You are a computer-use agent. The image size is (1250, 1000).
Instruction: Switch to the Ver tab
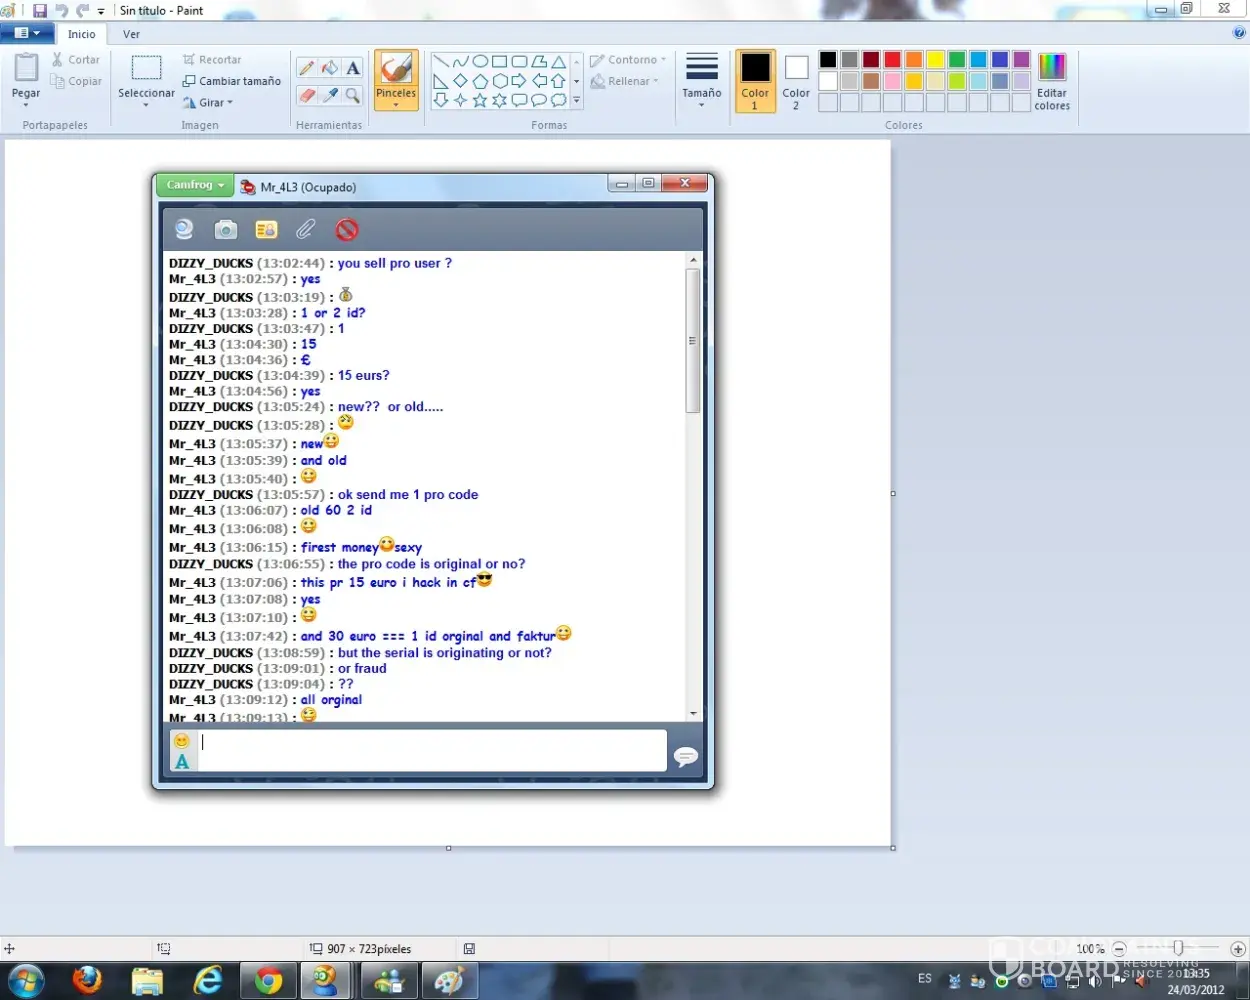point(131,34)
